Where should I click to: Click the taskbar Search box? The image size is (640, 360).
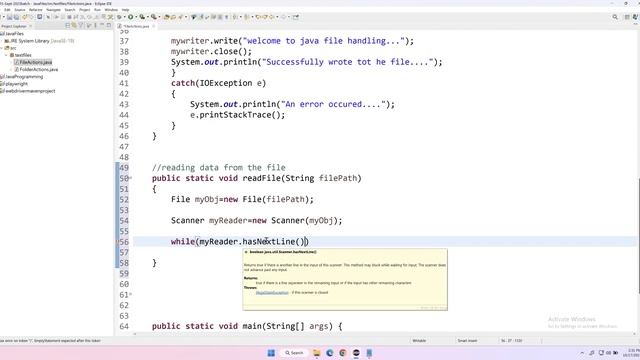294,353
